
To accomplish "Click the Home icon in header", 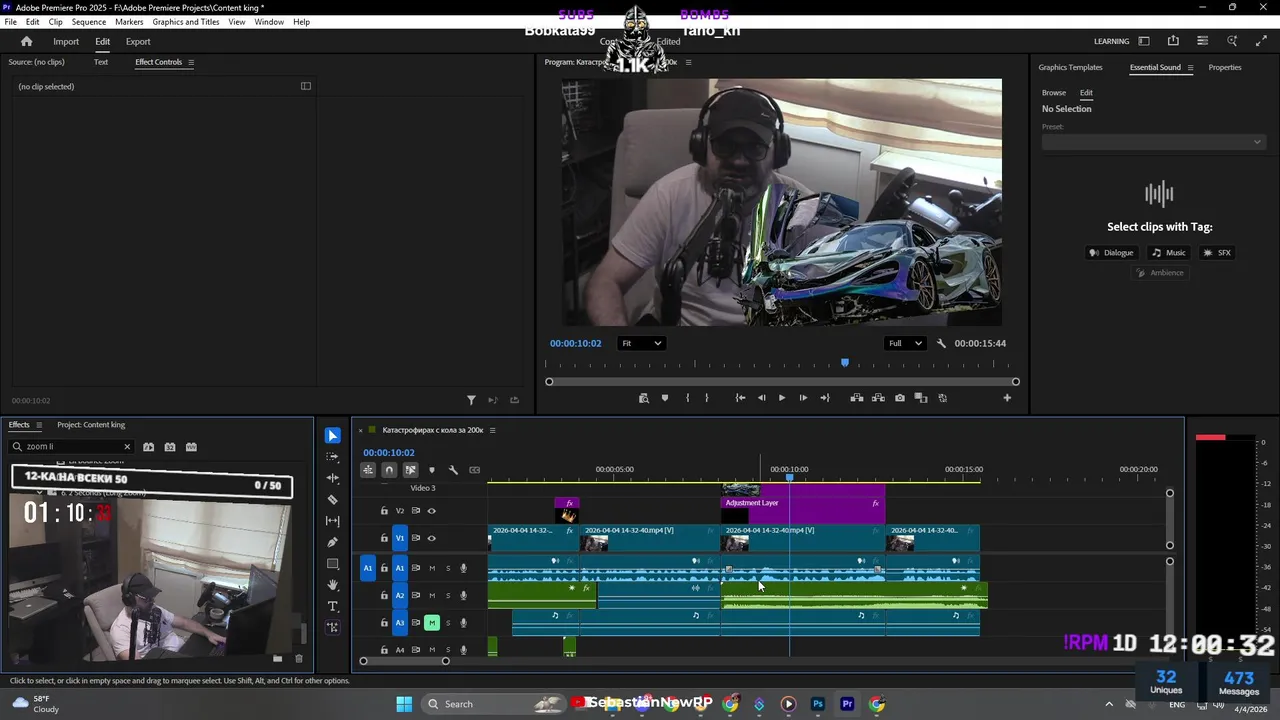I will pos(27,41).
